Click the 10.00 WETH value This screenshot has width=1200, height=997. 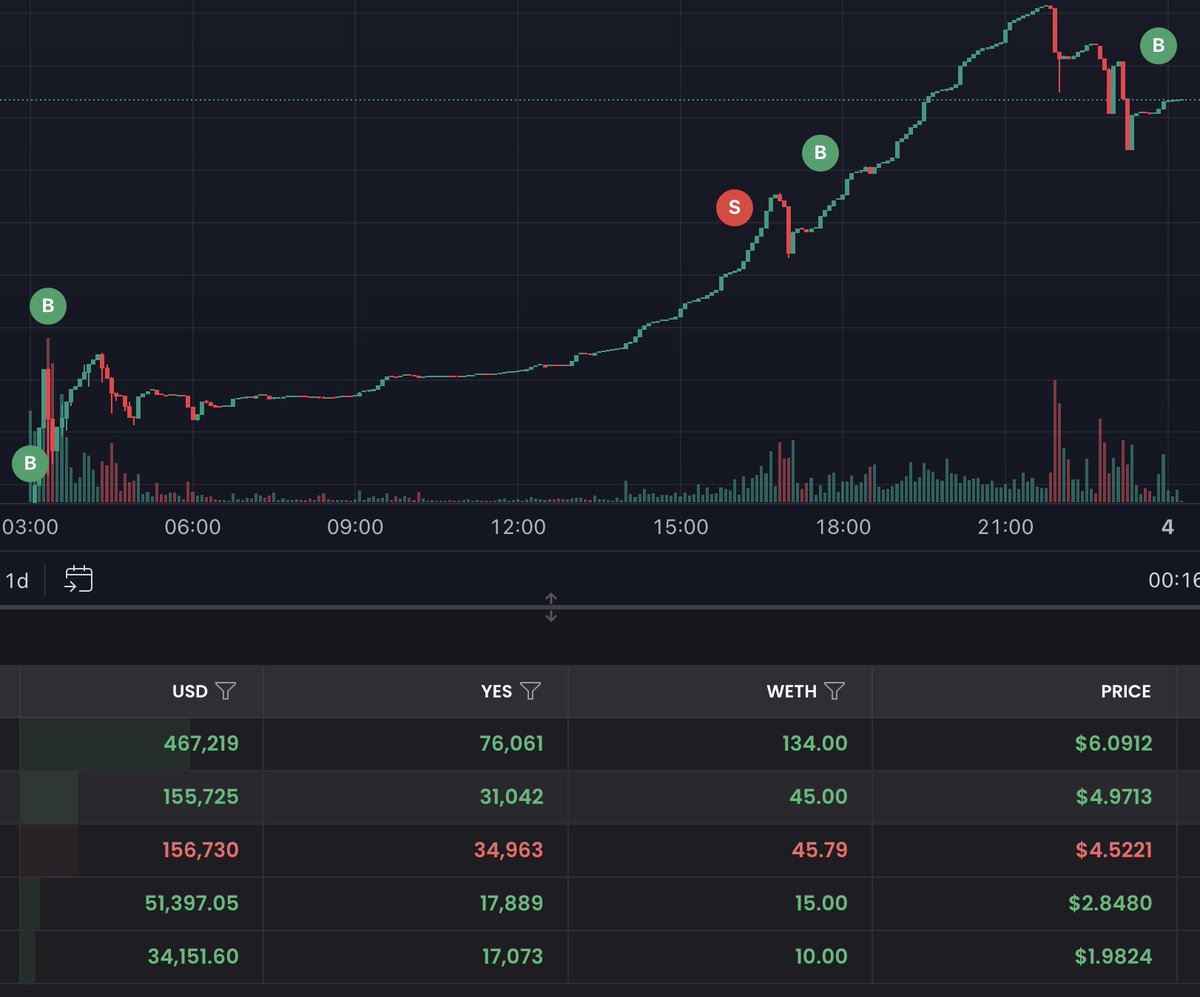click(x=821, y=957)
